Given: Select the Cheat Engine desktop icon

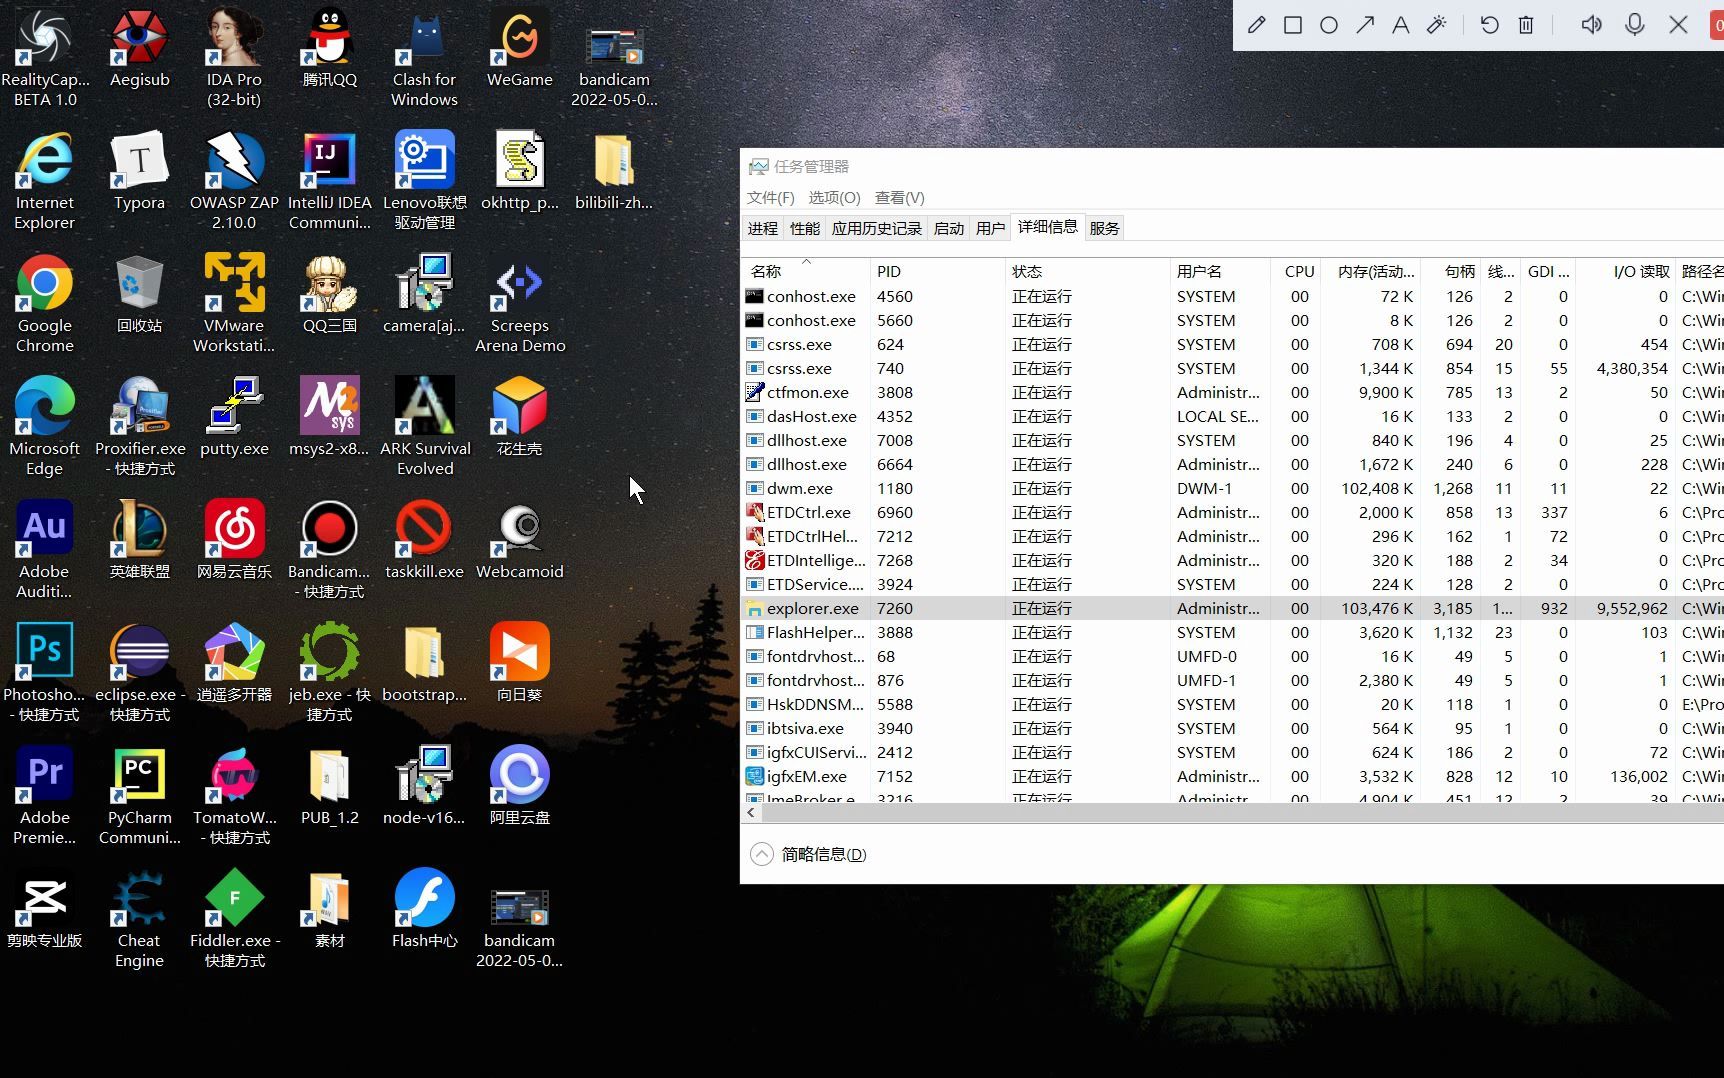Looking at the screenshot, I should (x=139, y=919).
